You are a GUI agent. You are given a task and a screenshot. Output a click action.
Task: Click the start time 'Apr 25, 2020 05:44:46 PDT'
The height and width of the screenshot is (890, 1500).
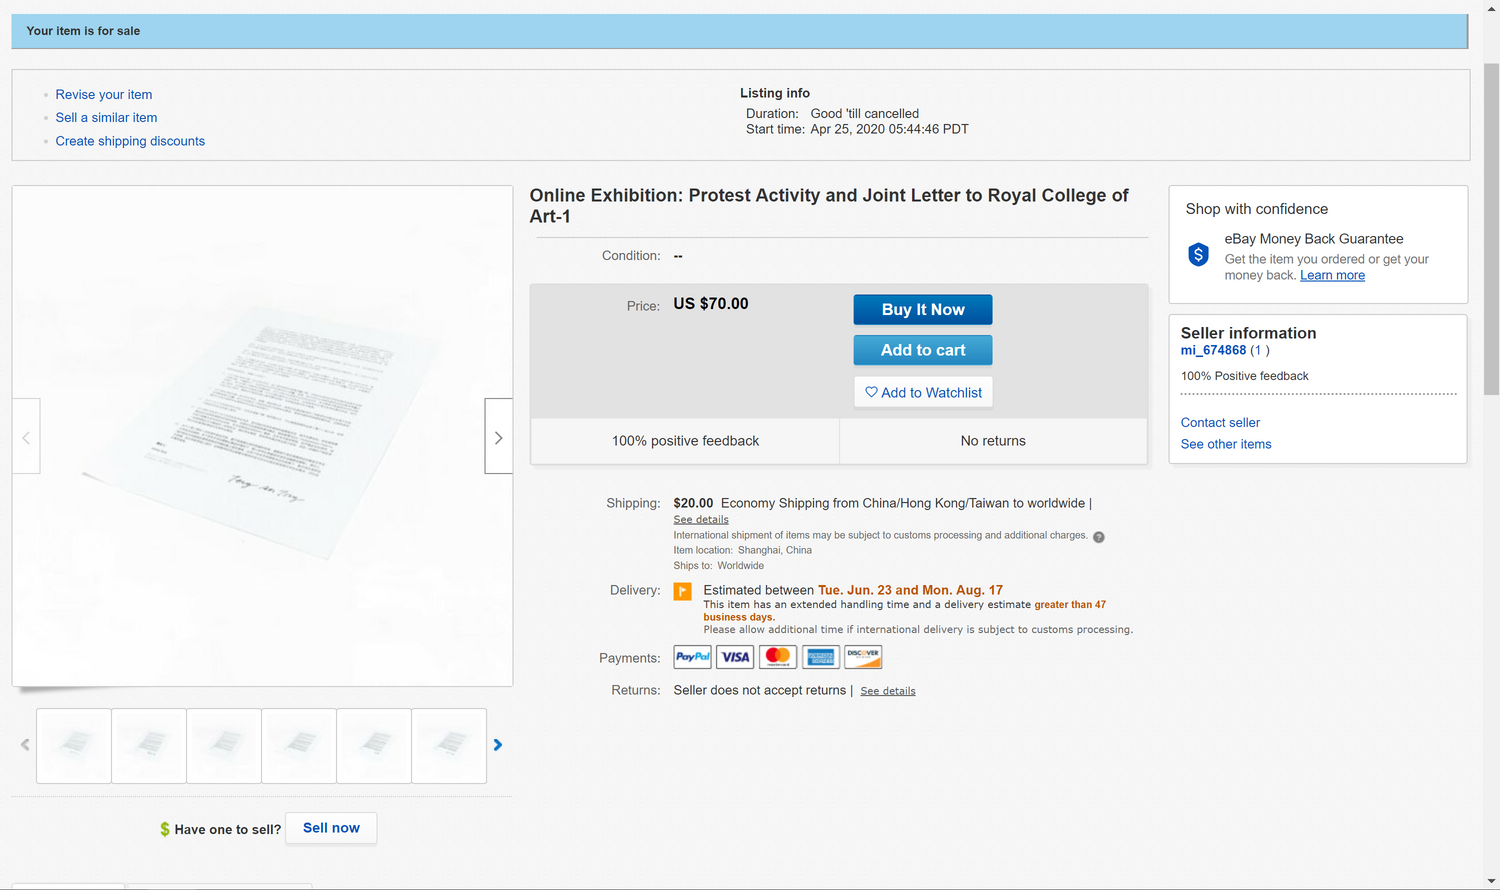pos(889,129)
